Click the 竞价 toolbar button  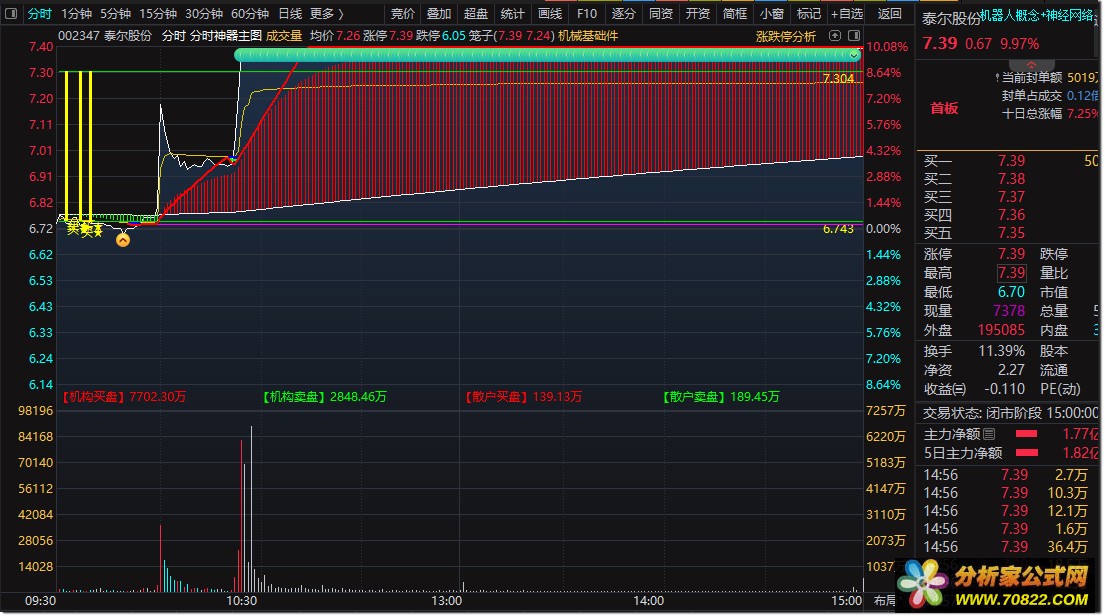pyautogui.click(x=402, y=13)
